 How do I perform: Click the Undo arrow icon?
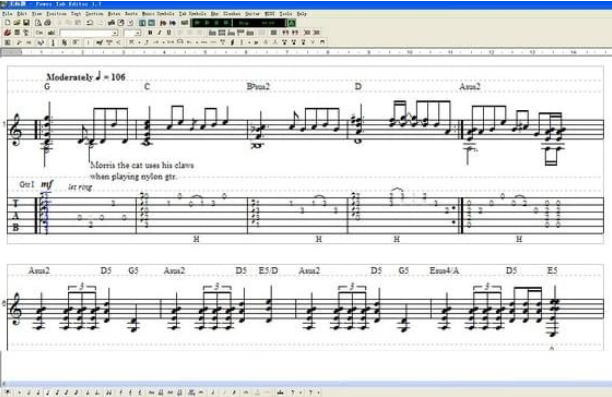[x=90, y=23]
